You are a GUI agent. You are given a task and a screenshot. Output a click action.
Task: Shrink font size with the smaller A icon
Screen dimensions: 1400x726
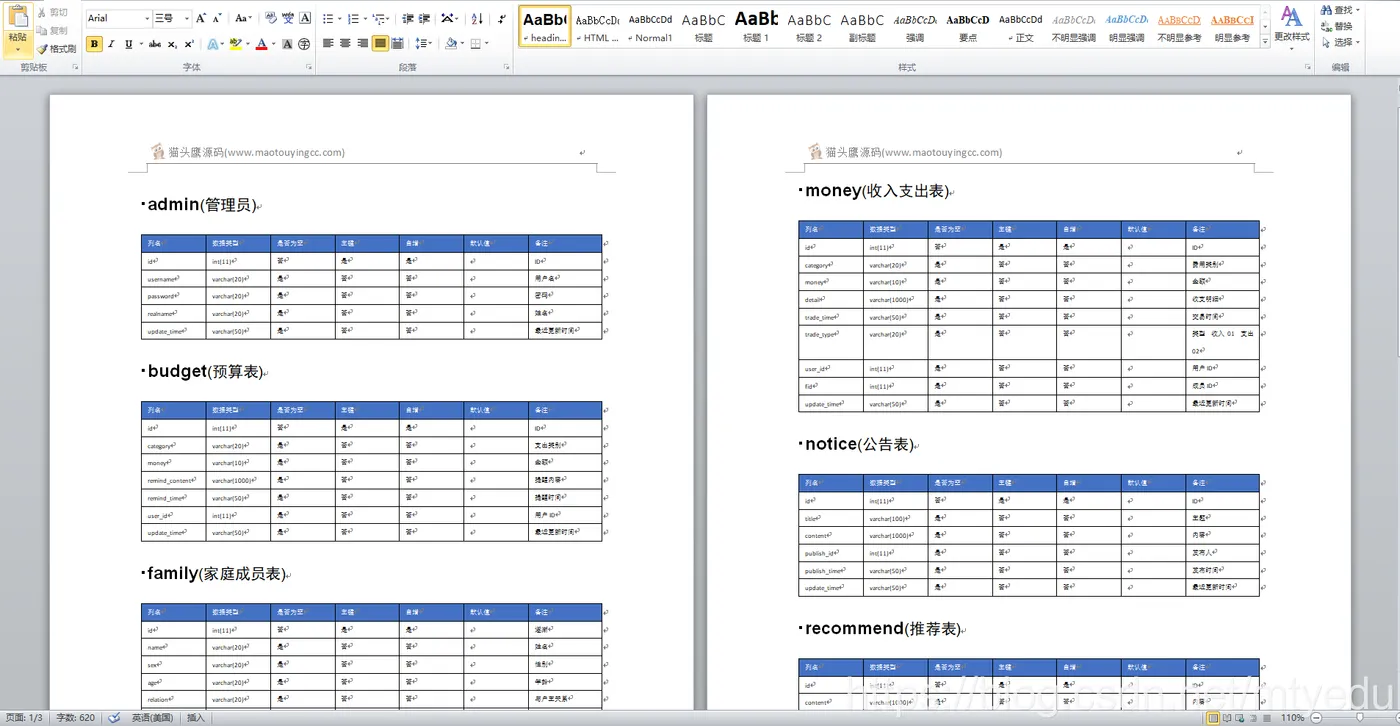tap(217, 18)
